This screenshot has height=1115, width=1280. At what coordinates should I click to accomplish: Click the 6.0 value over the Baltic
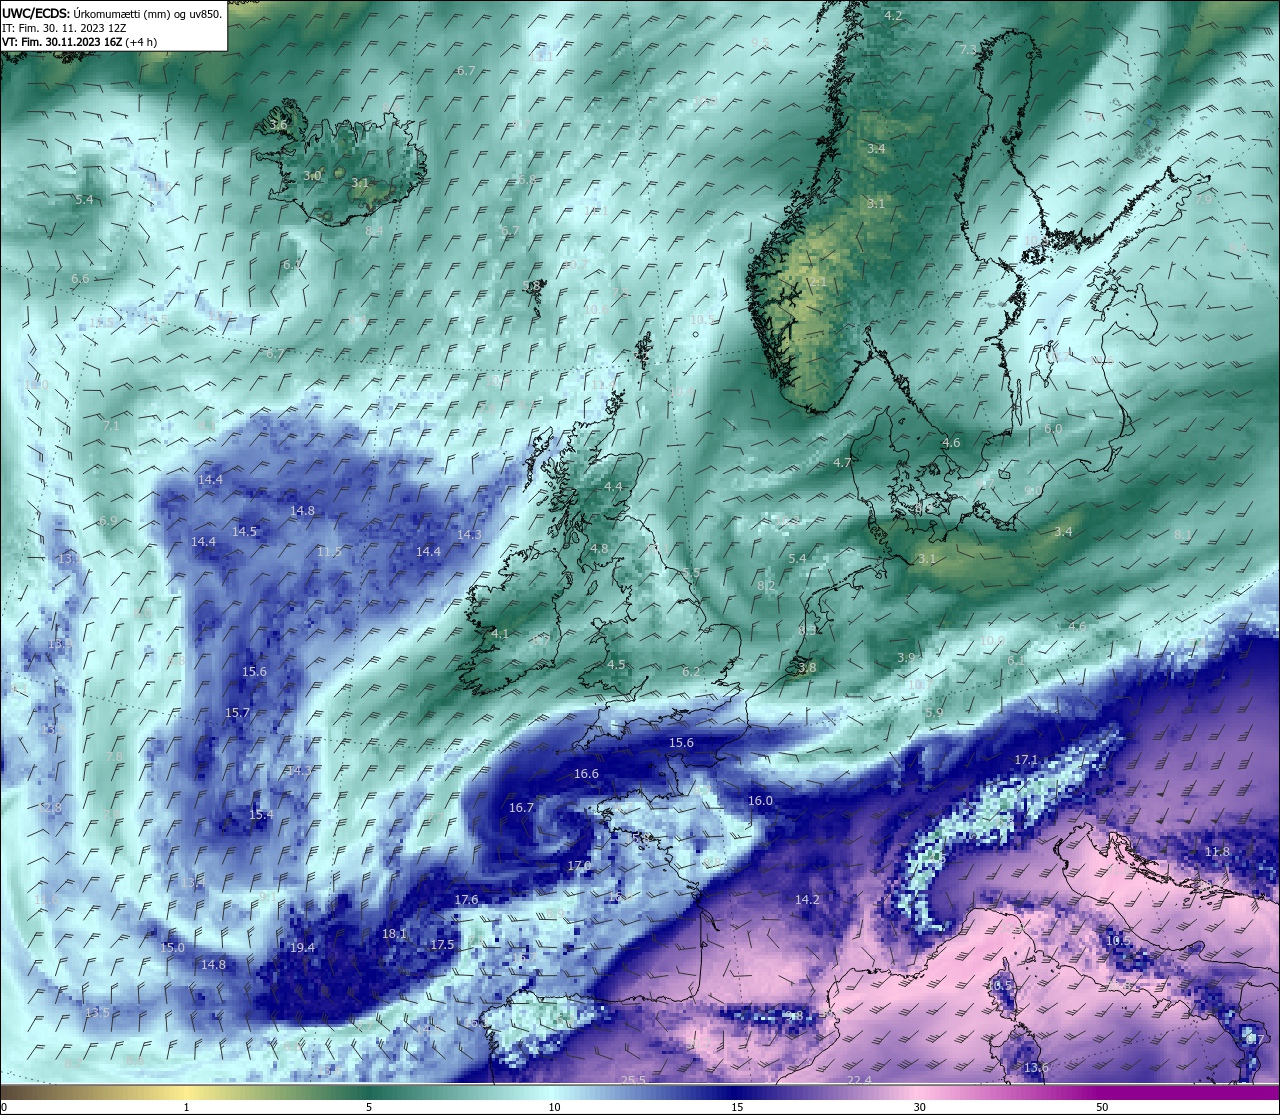point(1053,428)
